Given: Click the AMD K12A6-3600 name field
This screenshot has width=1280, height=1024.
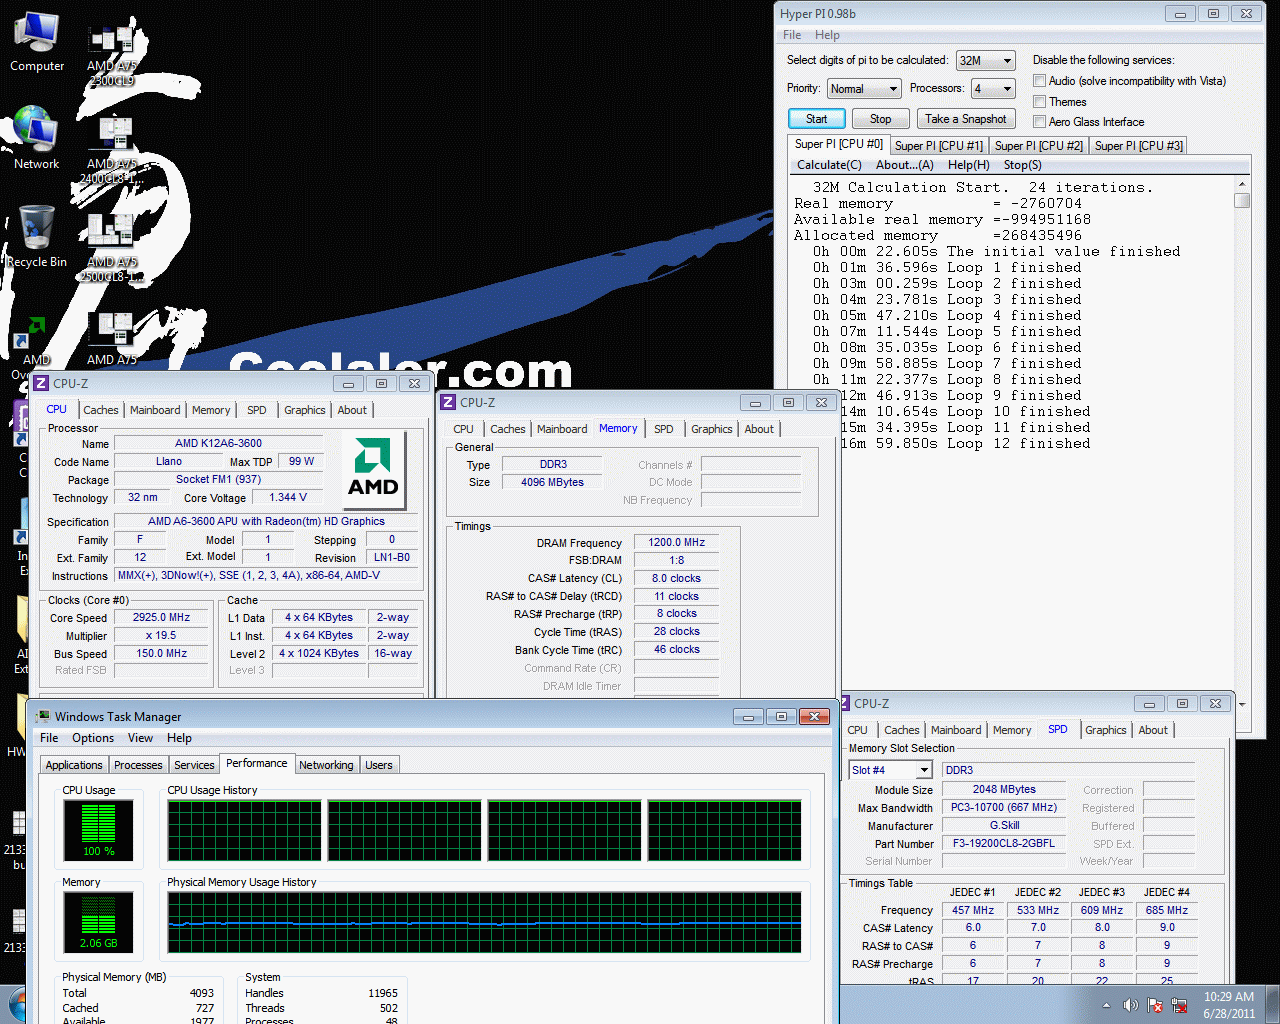Looking at the screenshot, I should click(x=219, y=443).
